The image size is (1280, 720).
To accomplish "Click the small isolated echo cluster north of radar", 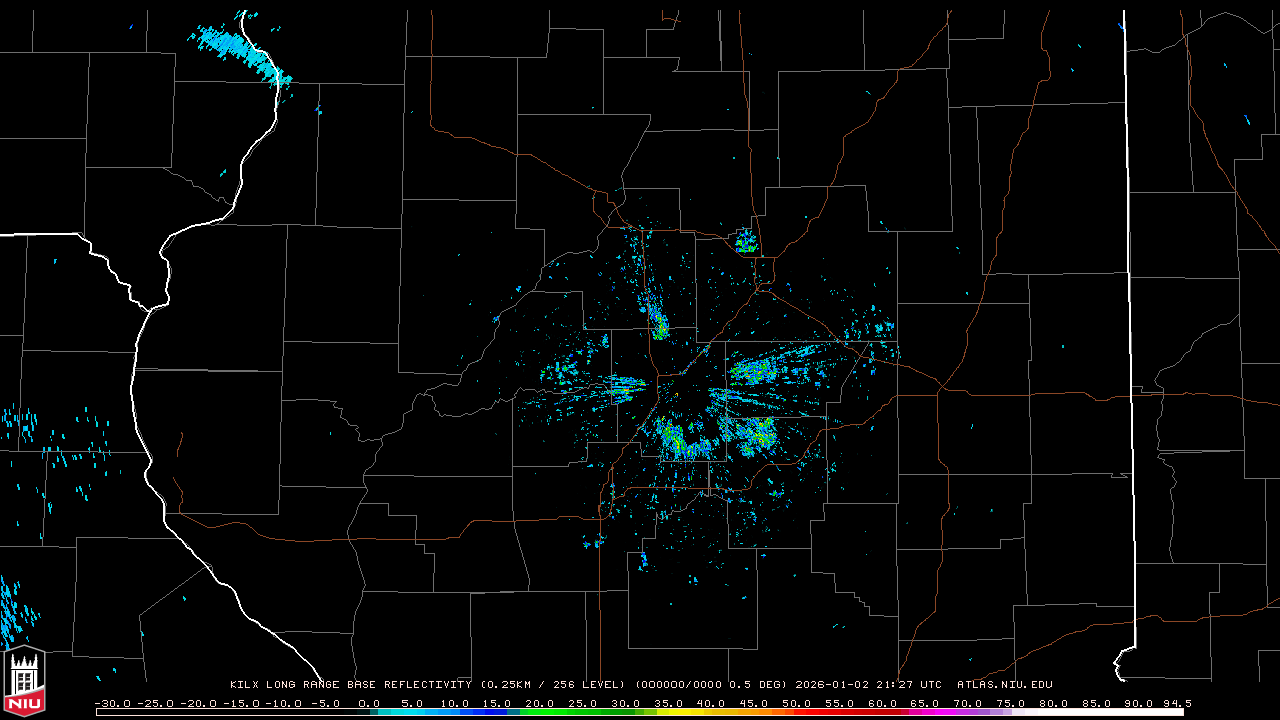I will tap(746, 241).
